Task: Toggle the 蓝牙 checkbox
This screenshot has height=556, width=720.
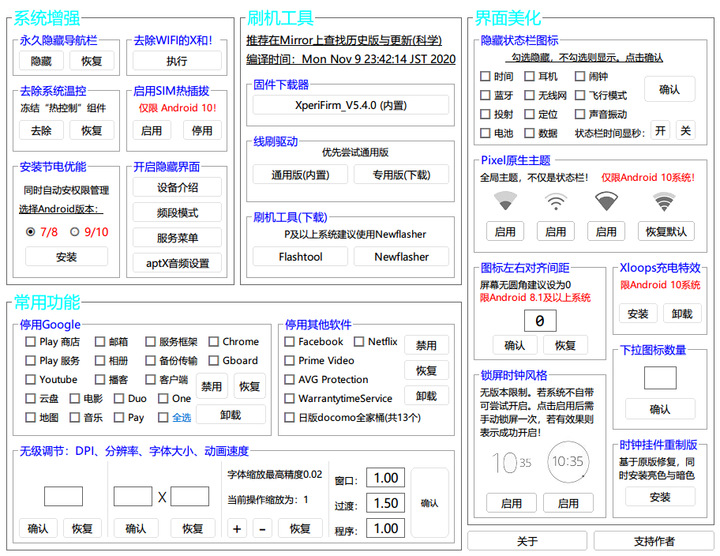Action: pyautogui.click(x=485, y=95)
